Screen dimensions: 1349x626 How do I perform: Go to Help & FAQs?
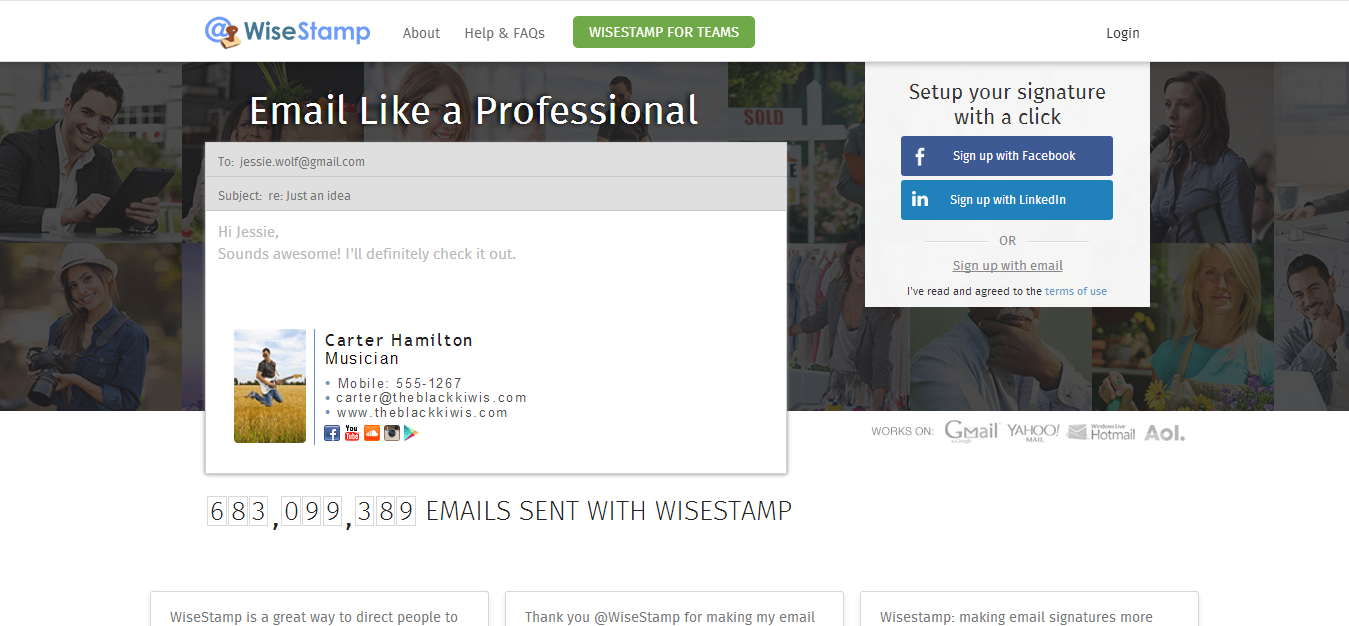pos(505,33)
